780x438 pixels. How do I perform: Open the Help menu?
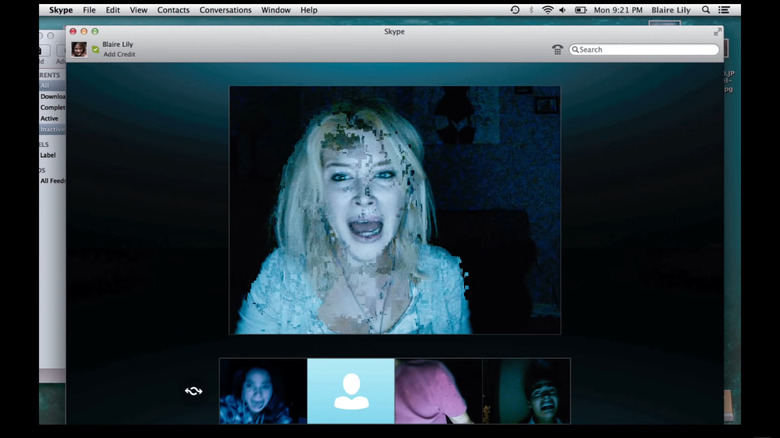click(x=308, y=10)
